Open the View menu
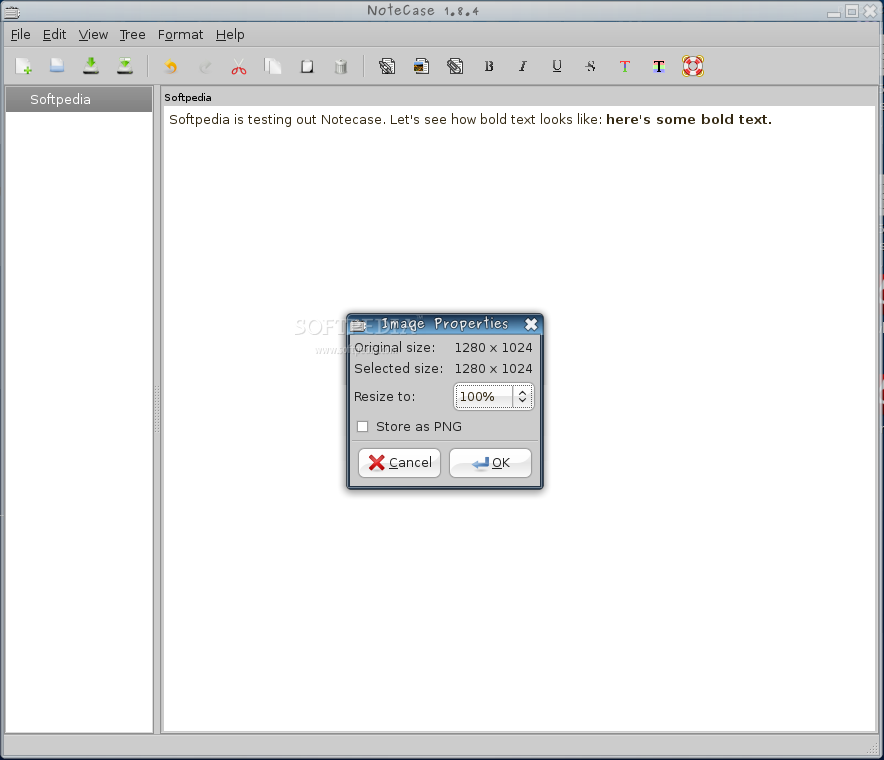The image size is (884, 760). (93, 34)
